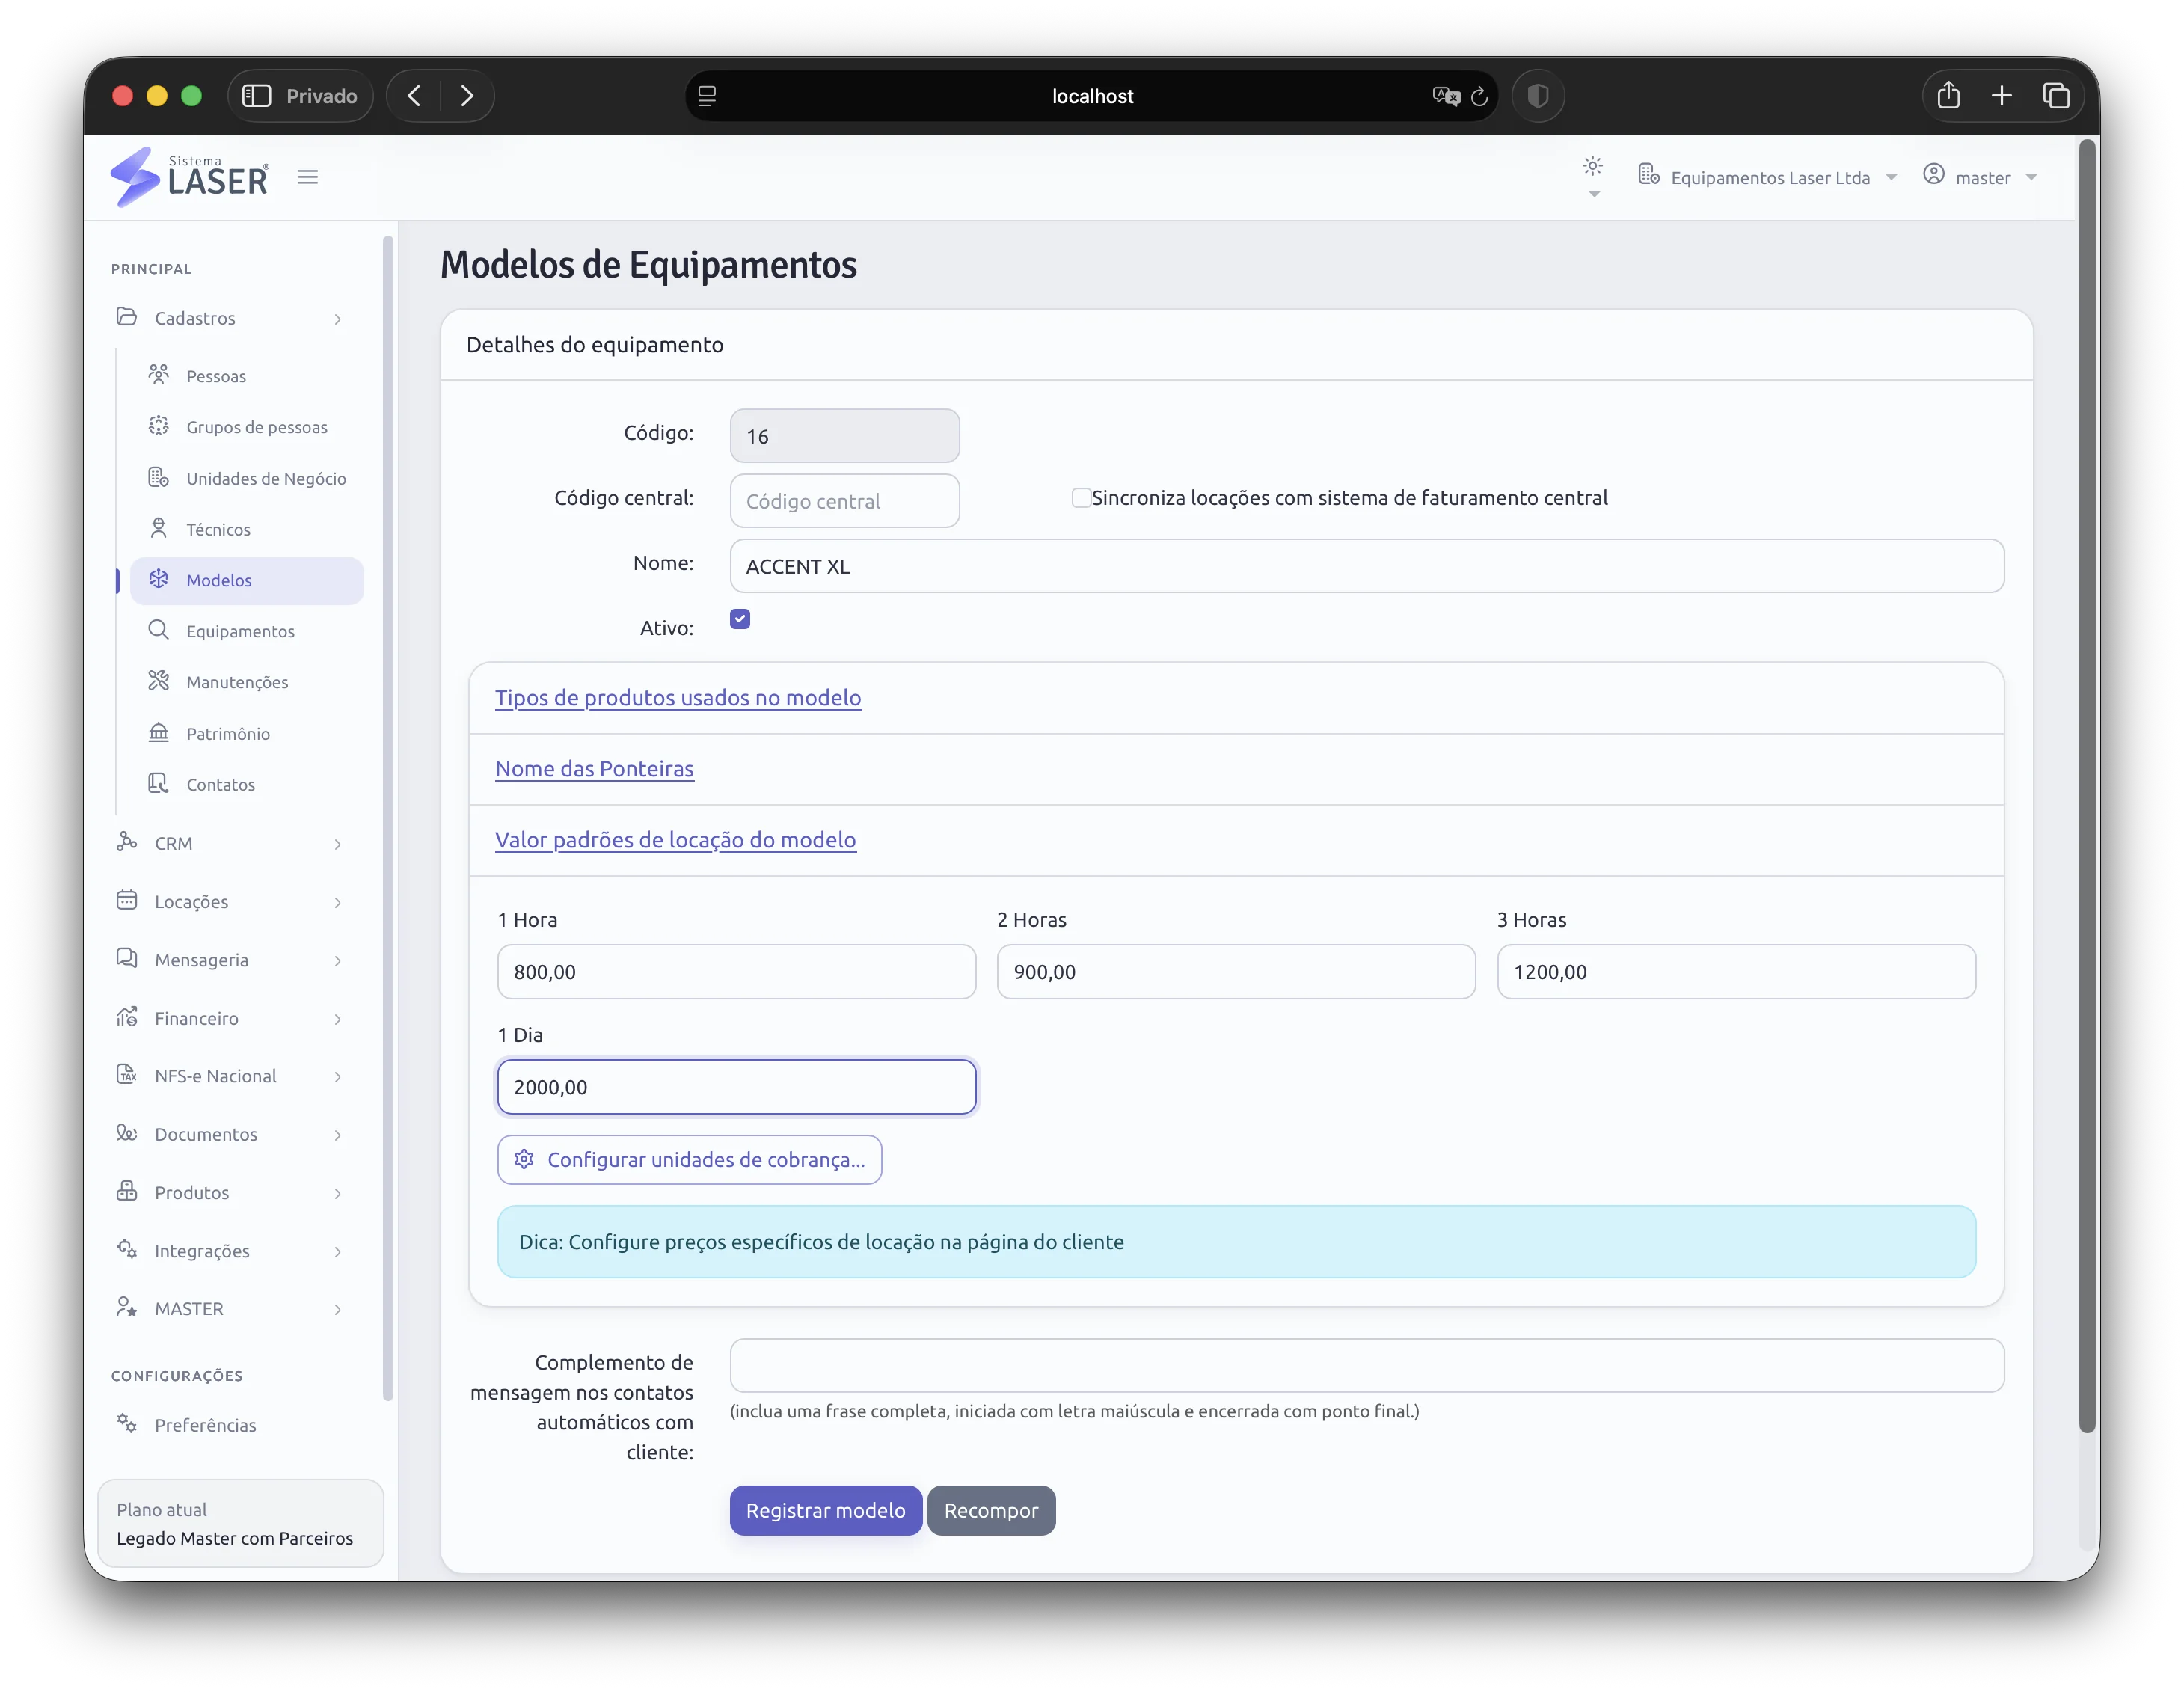Select the Modelos menu item
Image resolution: width=2184 pixels, height=1692 pixels.
pyautogui.click(x=247, y=580)
